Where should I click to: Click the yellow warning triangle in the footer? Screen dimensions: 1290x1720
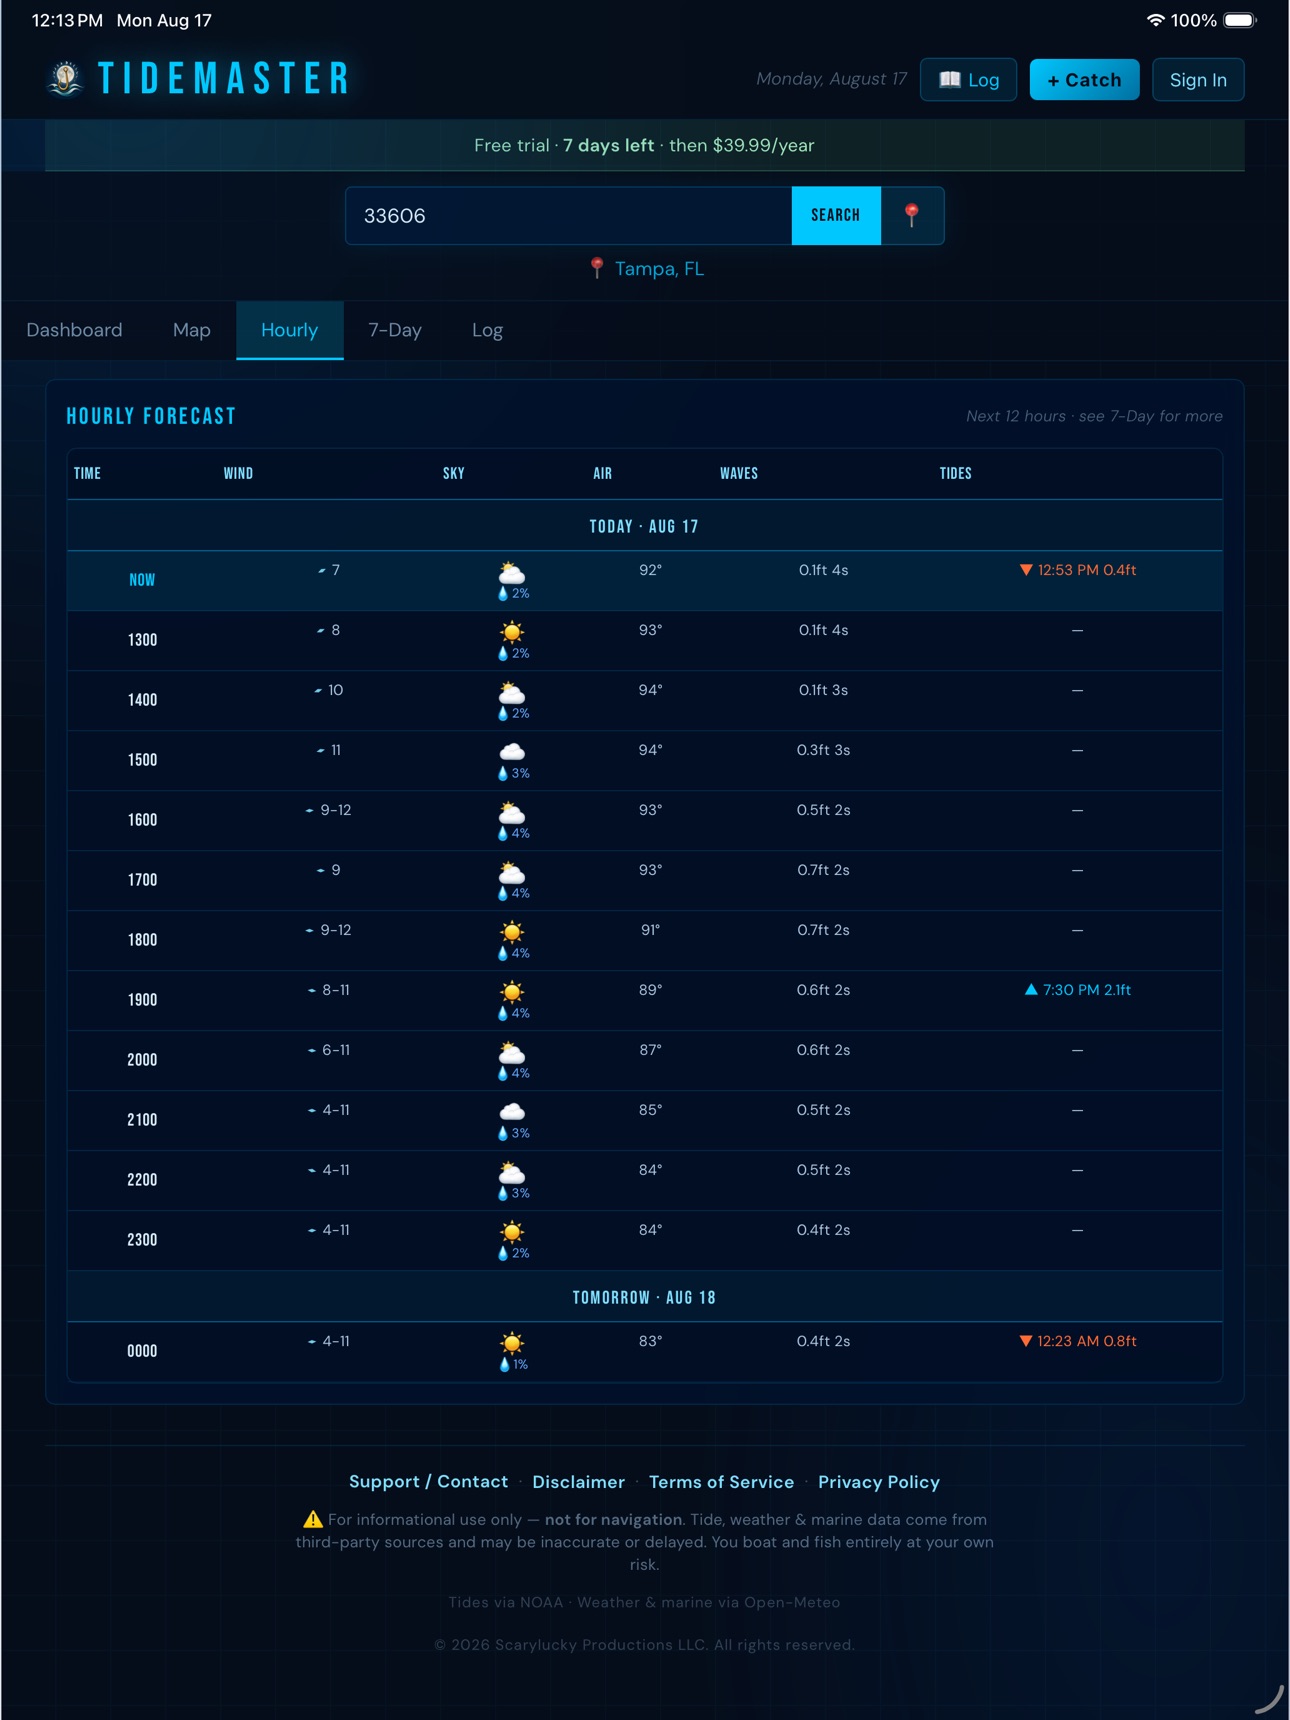click(313, 1519)
